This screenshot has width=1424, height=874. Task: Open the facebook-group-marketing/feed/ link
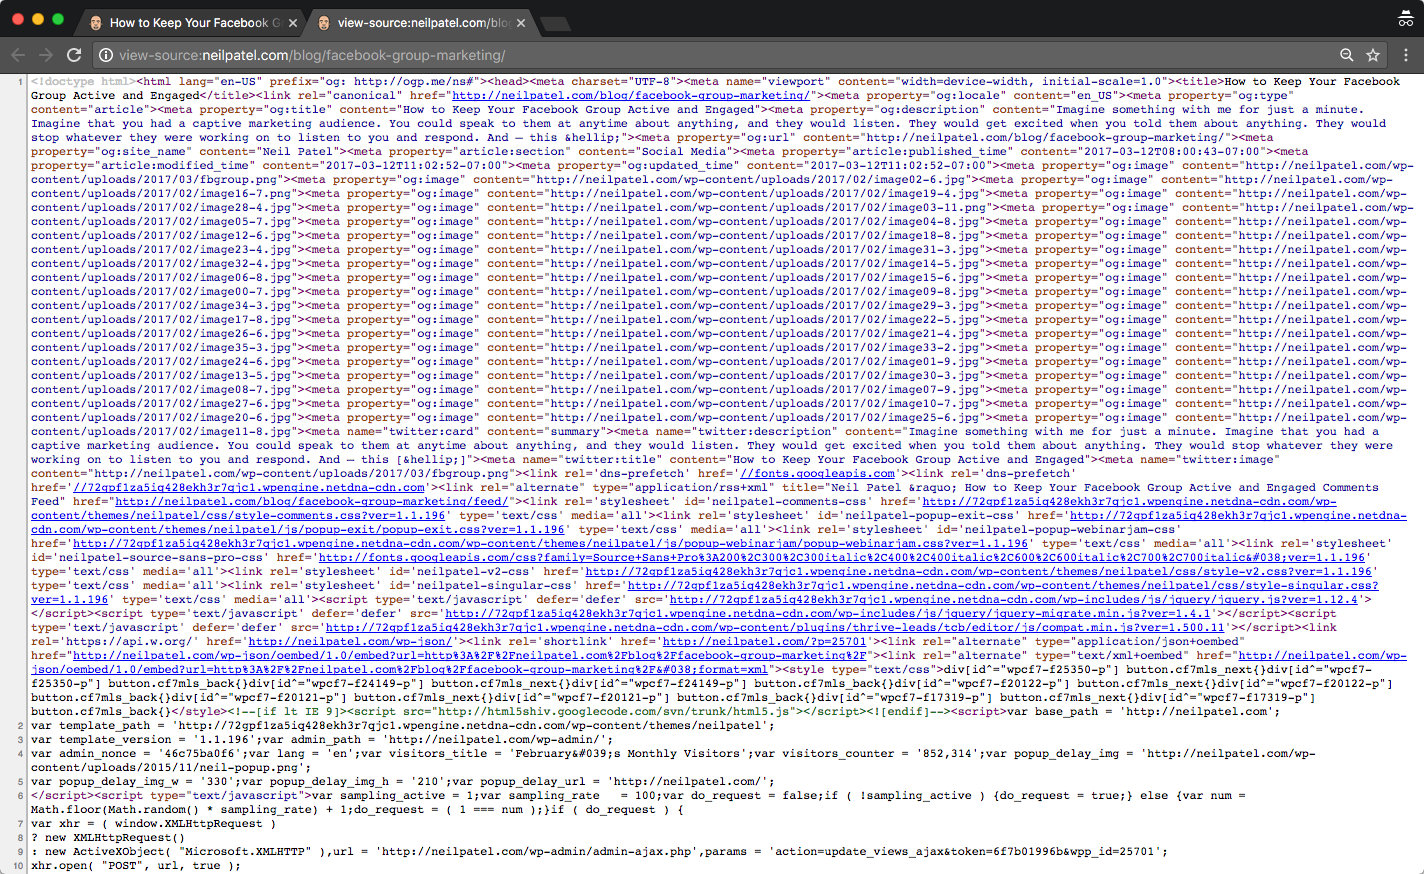[x=312, y=502]
